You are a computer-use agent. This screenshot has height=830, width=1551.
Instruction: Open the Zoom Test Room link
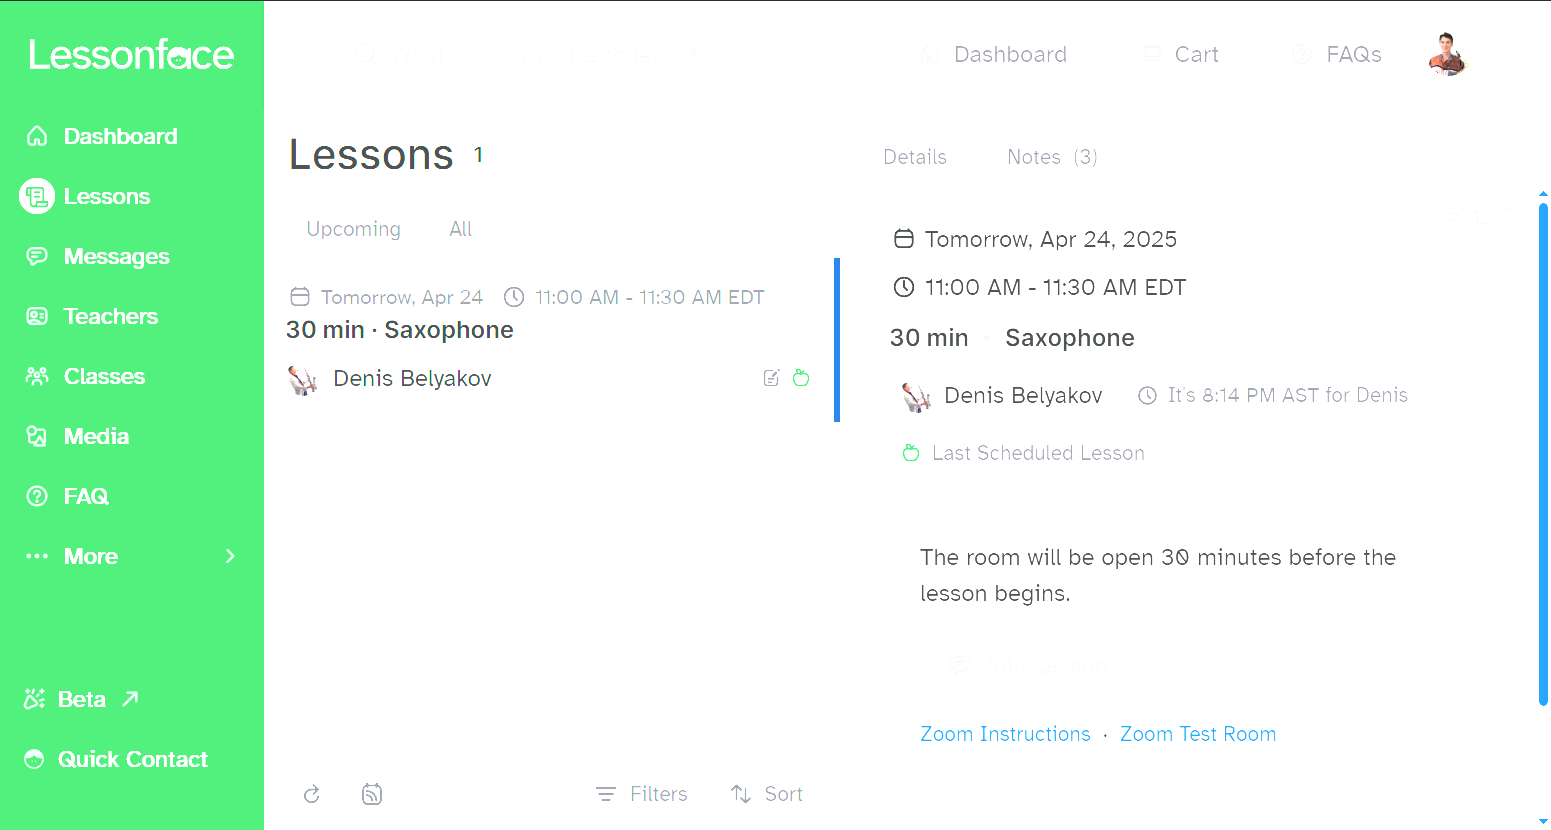1198,734
